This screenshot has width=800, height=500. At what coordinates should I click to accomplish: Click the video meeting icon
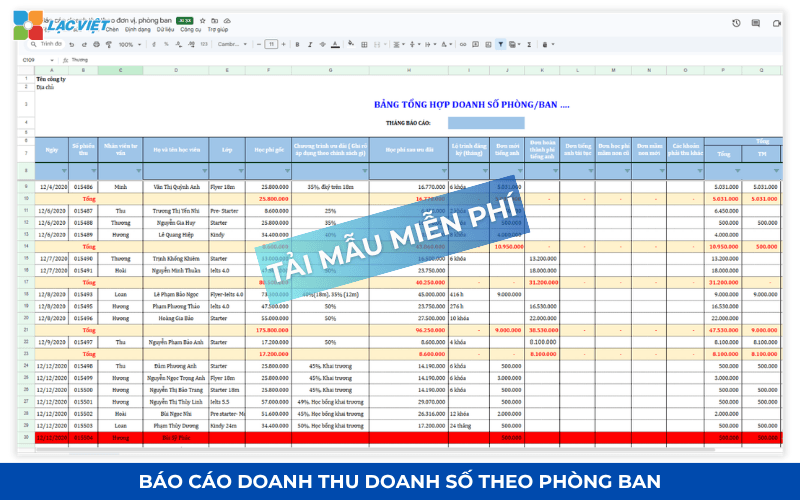pos(777,23)
